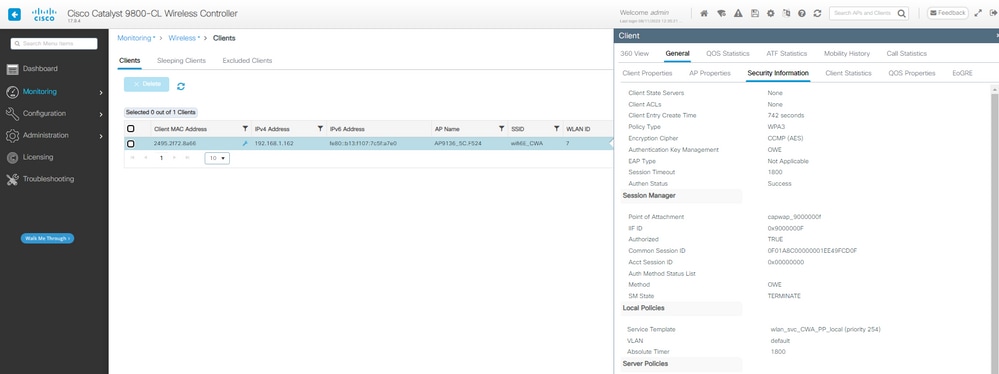Open the Cisco logo home link
The image size is (999, 374).
[x=44, y=13]
